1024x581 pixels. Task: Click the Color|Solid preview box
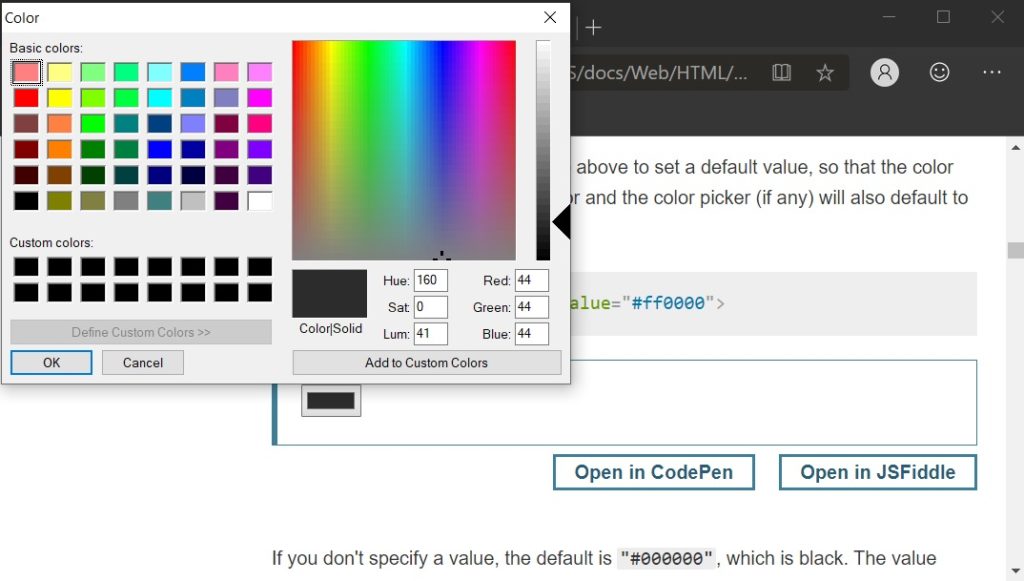[330, 293]
